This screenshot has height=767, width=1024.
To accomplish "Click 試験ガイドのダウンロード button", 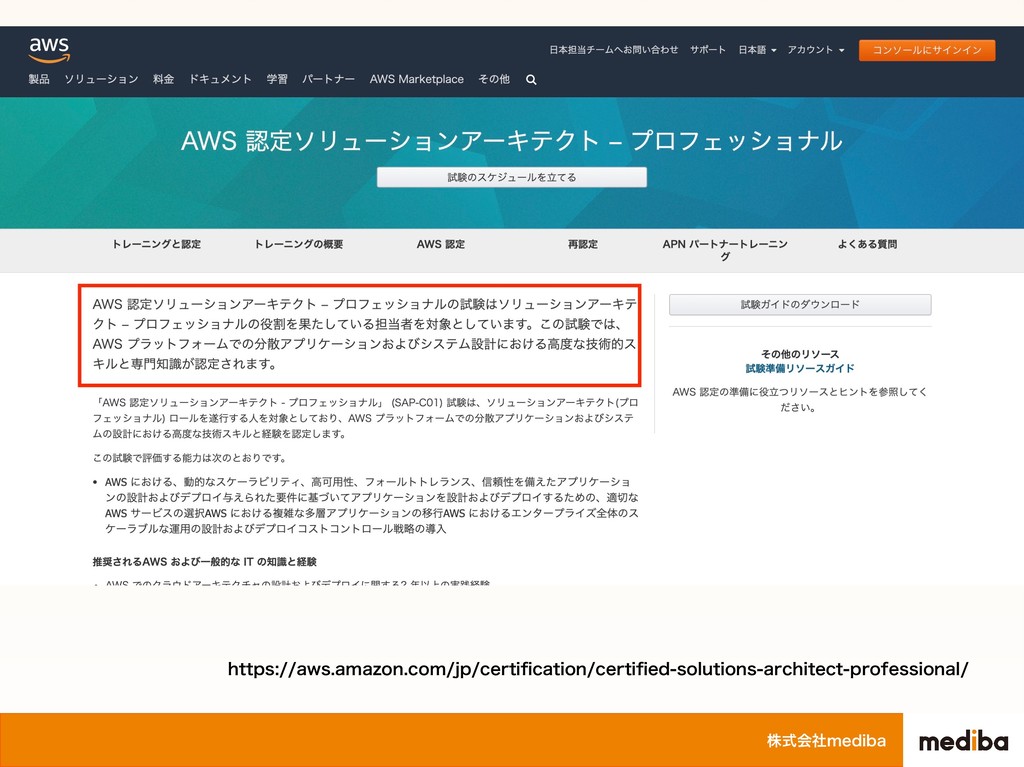I will coord(800,304).
